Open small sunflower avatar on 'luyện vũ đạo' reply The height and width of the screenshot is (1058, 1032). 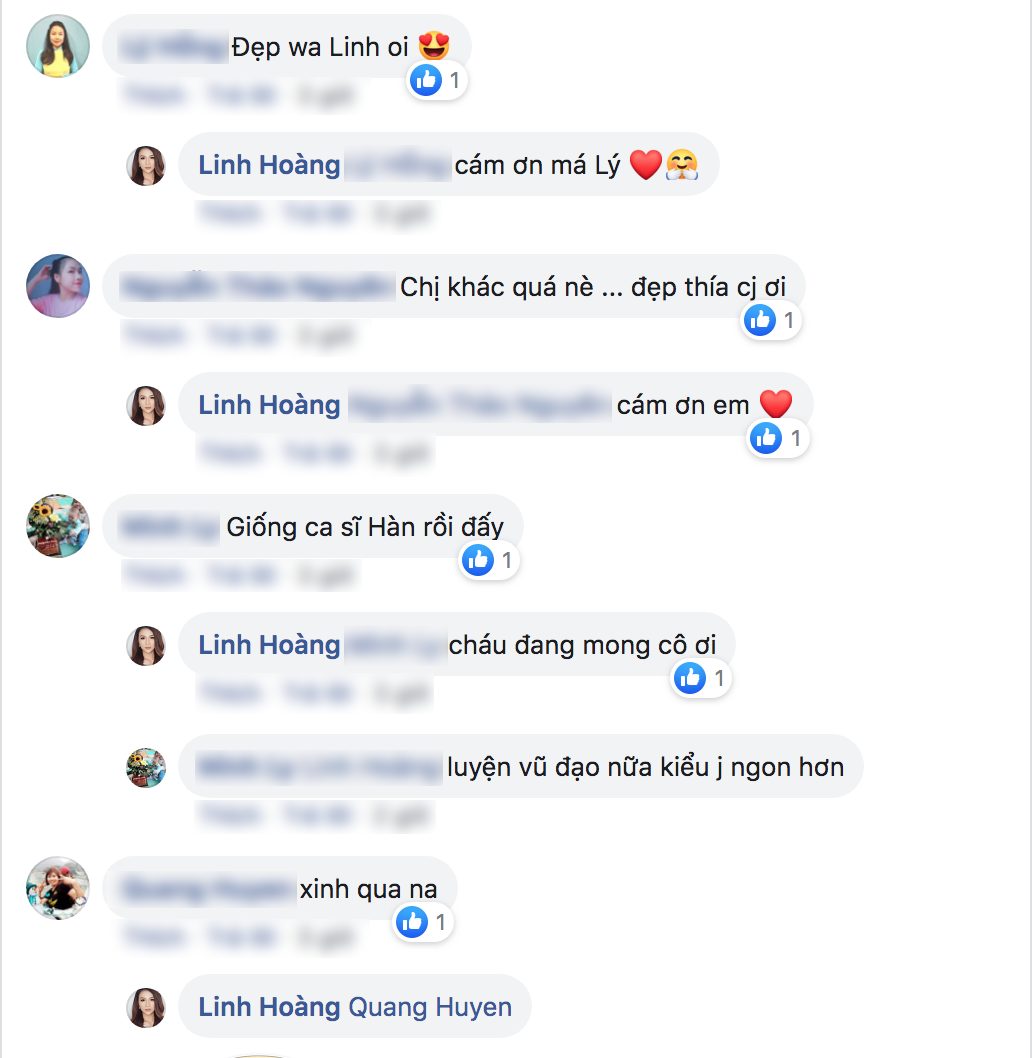click(146, 767)
